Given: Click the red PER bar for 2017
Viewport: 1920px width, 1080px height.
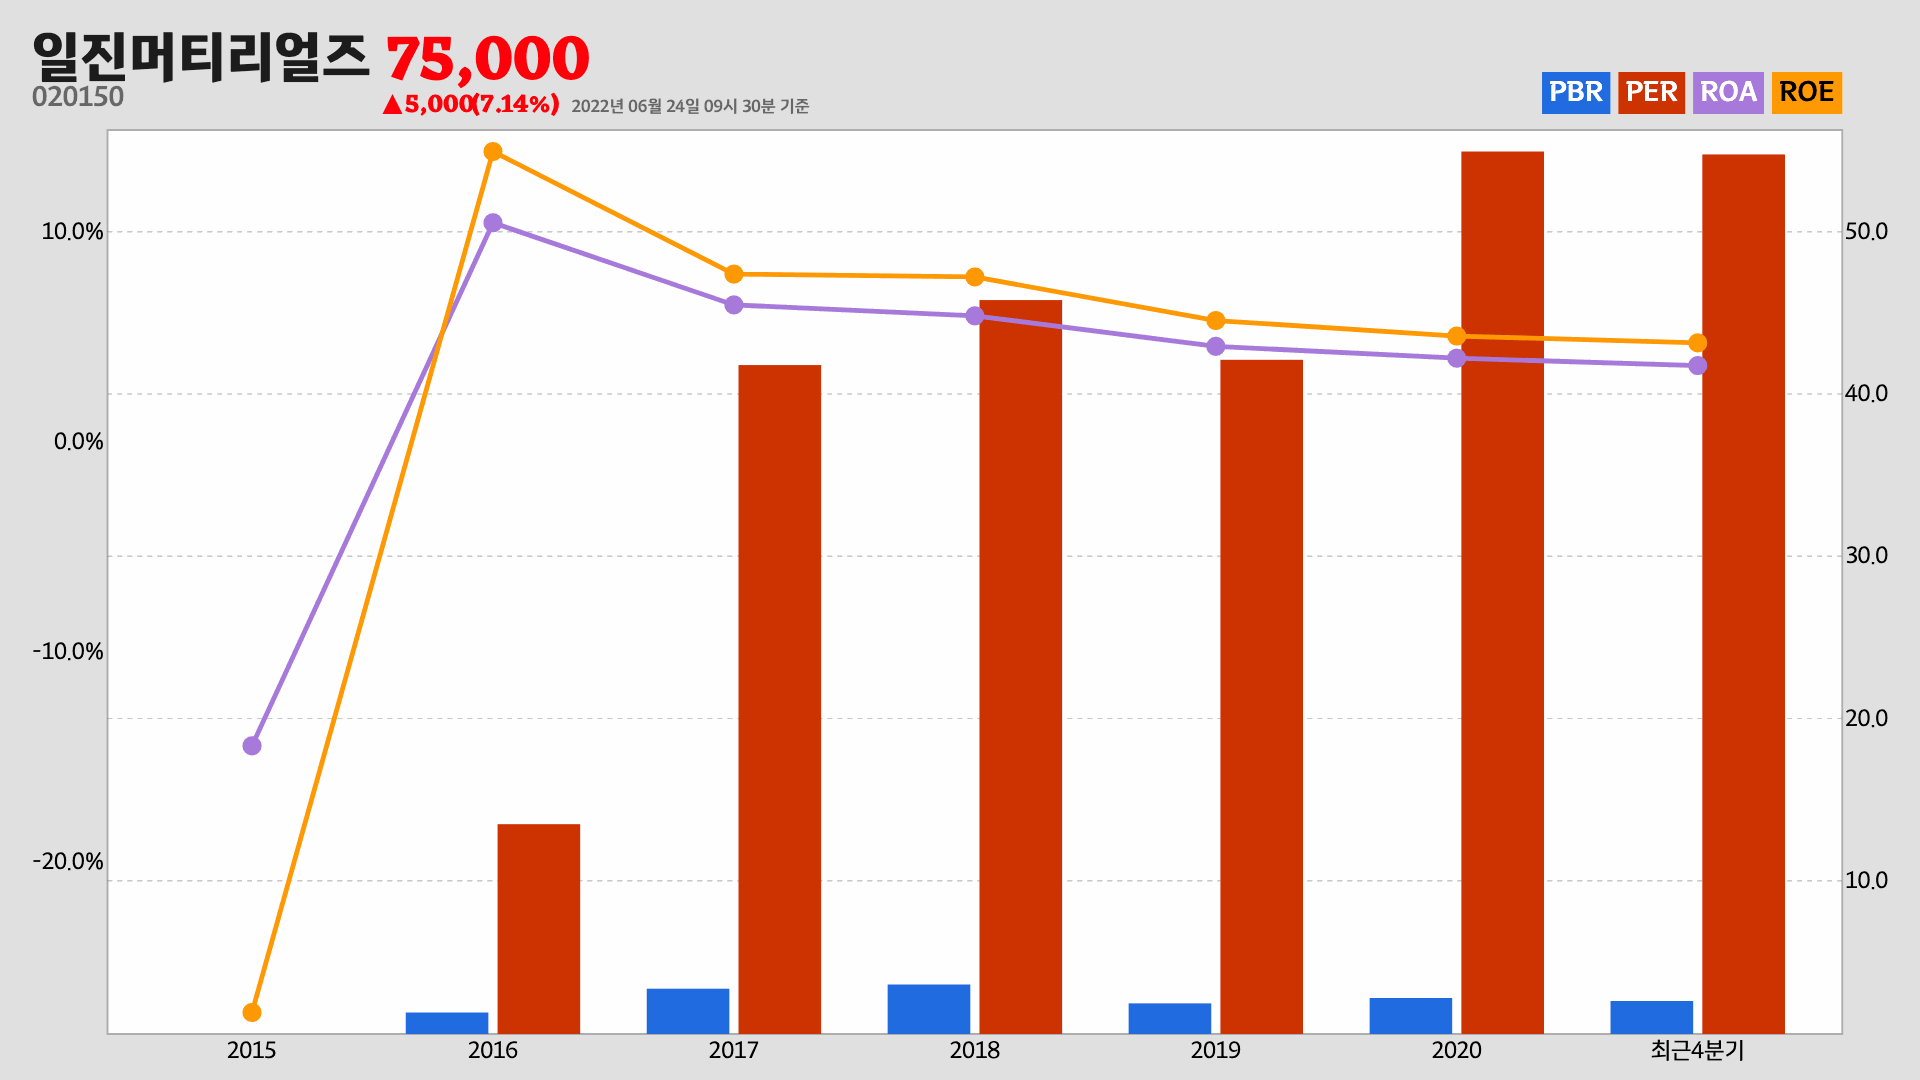Looking at the screenshot, I should [780, 698].
